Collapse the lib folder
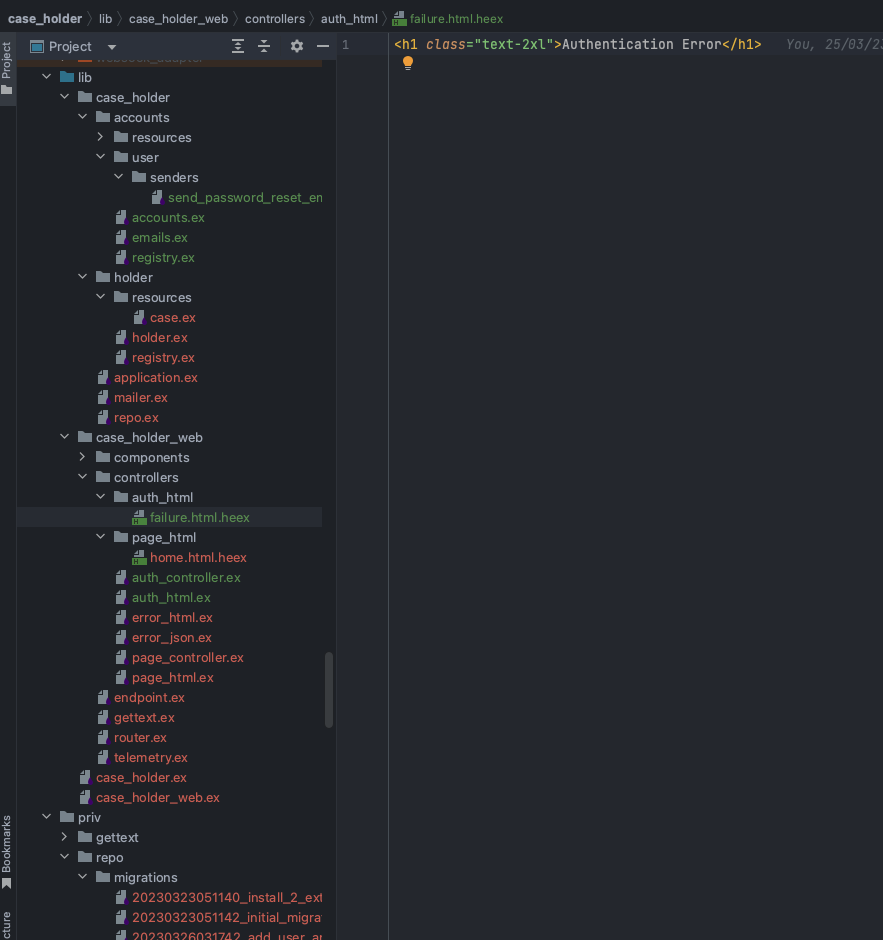 coord(47,77)
